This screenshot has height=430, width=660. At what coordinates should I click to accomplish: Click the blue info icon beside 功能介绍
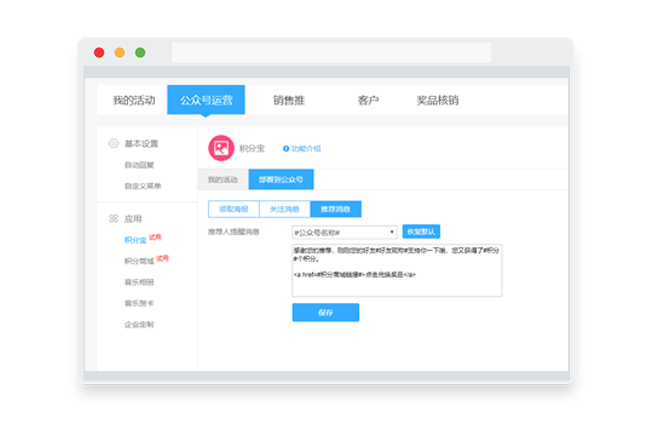point(286,149)
